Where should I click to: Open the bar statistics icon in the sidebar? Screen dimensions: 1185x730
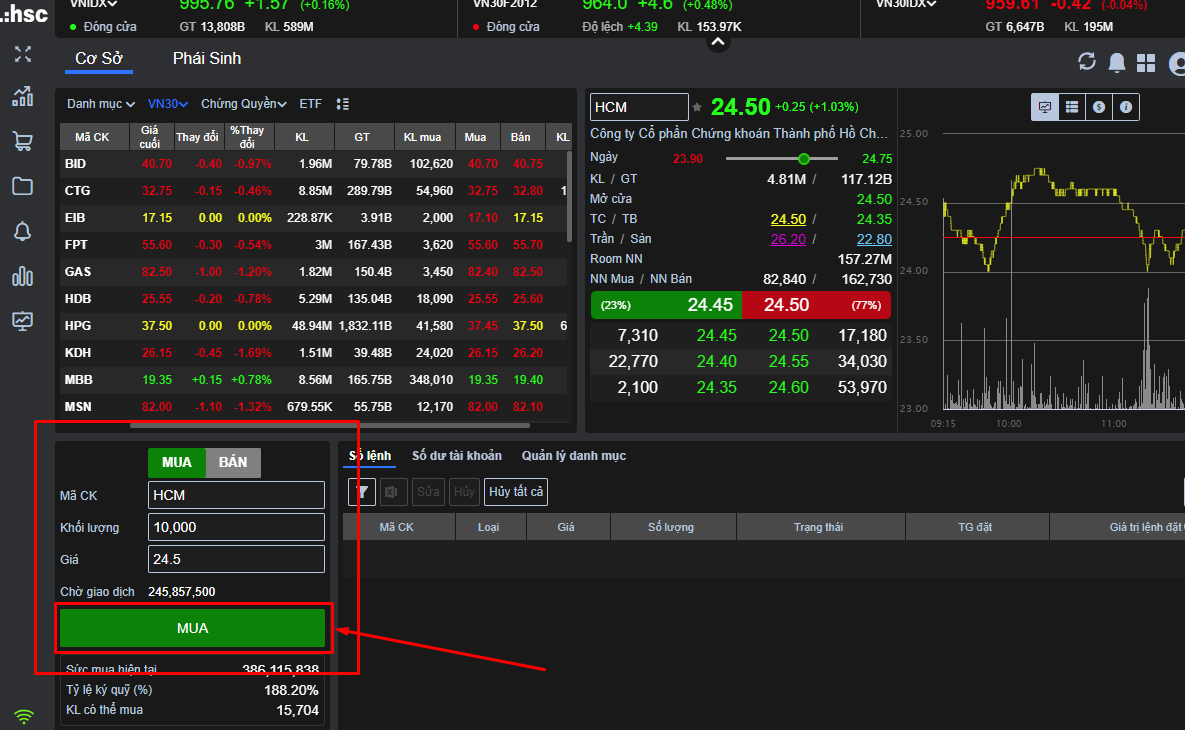[x=23, y=276]
